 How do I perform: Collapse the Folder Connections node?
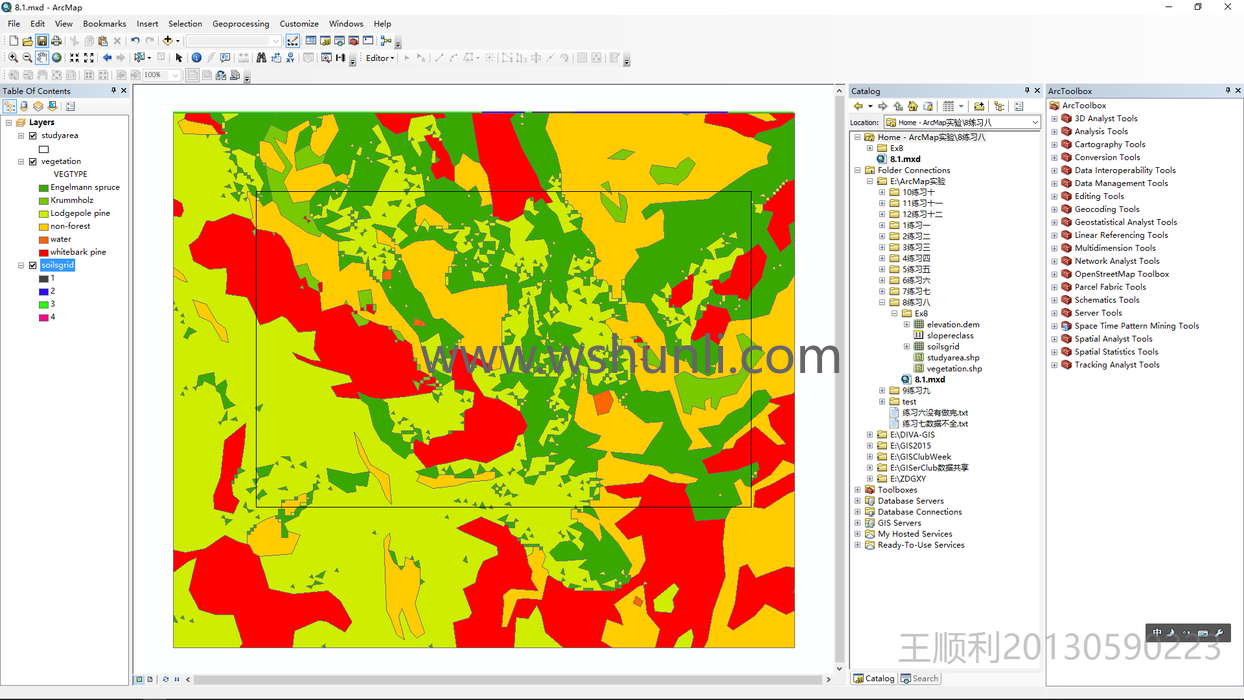click(858, 170)
